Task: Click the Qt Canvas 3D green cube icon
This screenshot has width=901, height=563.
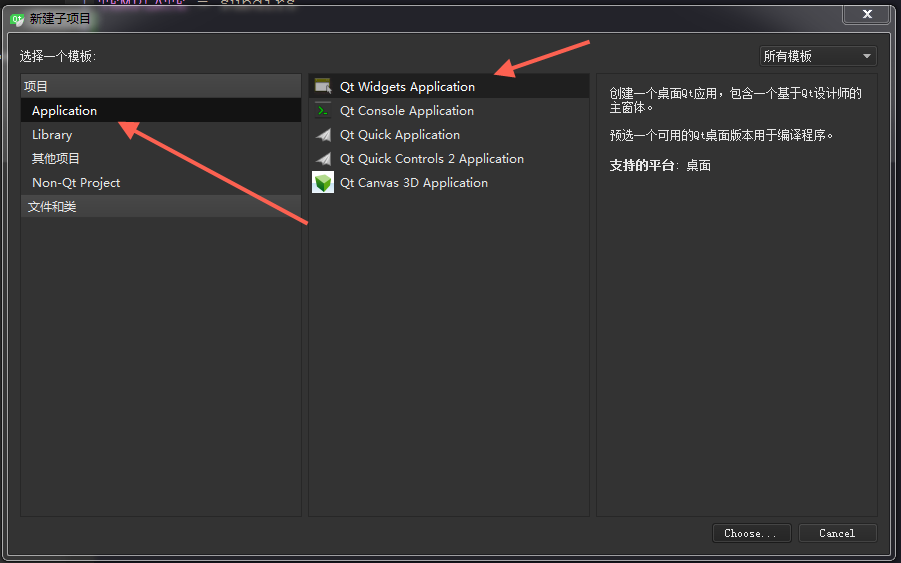Action: (x=323, y=183)
